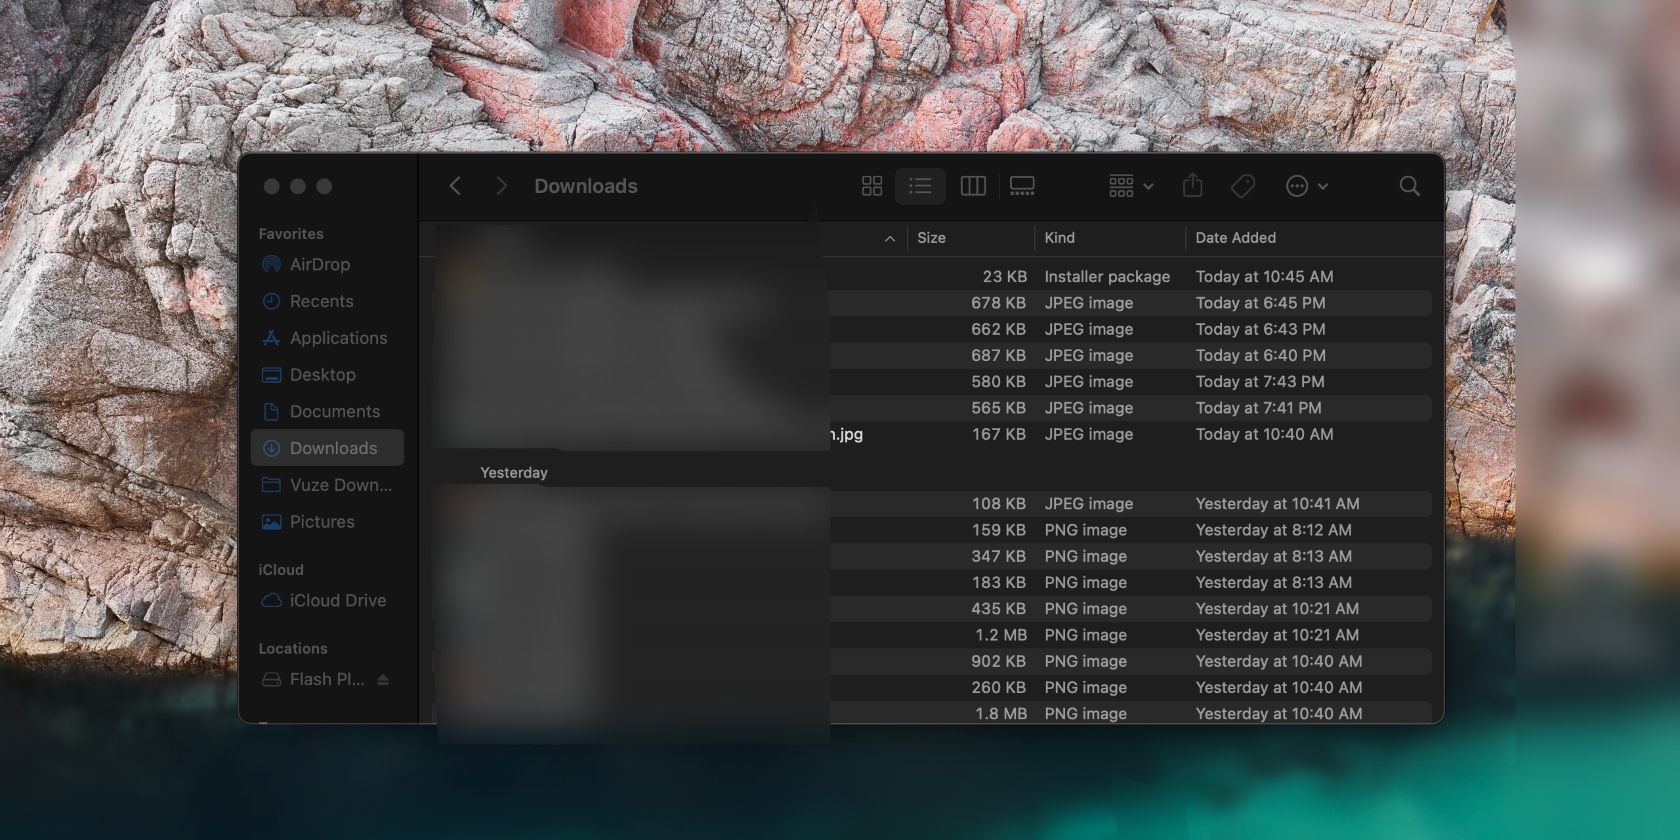Click the Share icon
The height and width of the screenshot is (840, 1680).
tap(1192, 186)
